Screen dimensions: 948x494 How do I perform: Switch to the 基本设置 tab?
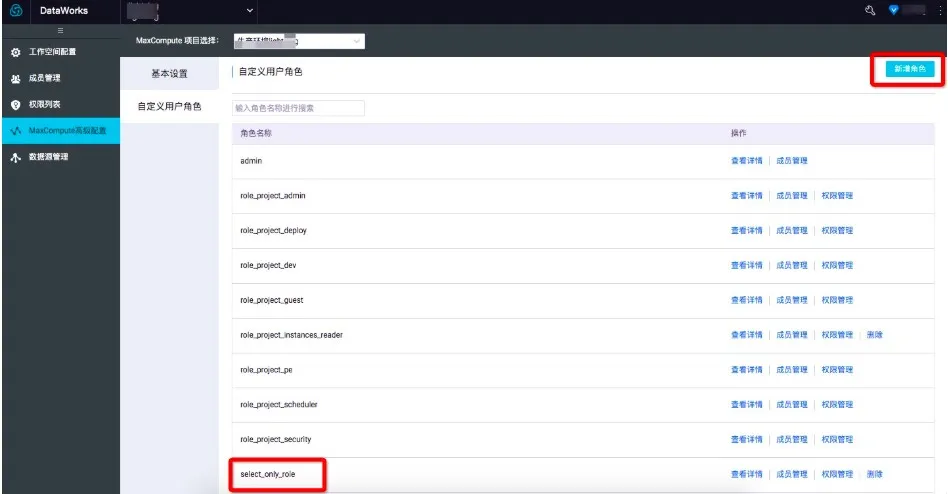[x=169, y=74]
